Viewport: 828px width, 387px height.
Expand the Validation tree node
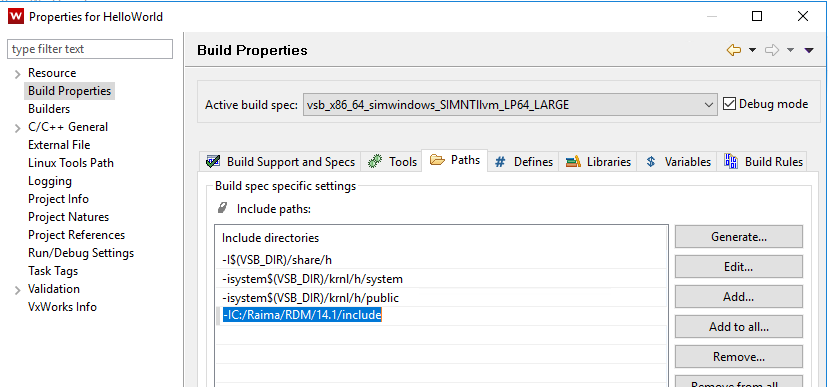point(17,290)
